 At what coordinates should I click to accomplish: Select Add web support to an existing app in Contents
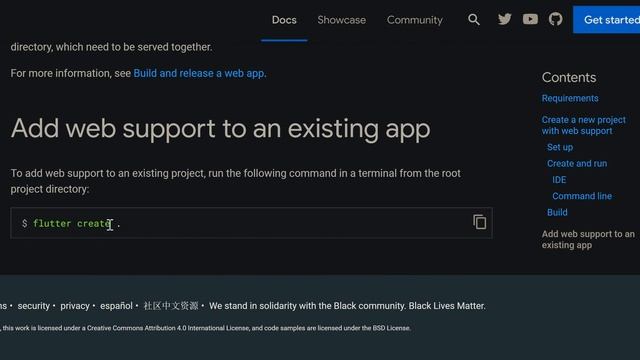point(588,240)
